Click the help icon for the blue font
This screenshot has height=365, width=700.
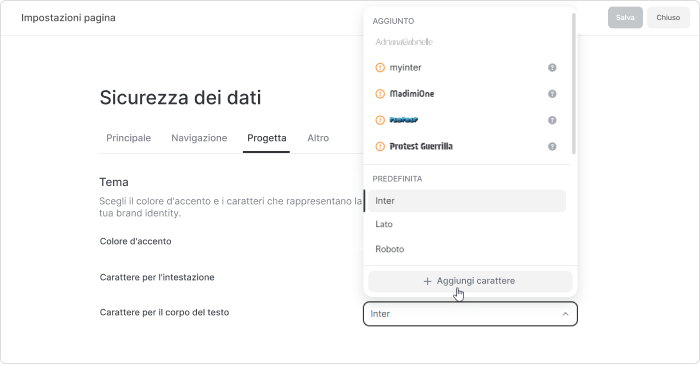click(x=552, y=120)
